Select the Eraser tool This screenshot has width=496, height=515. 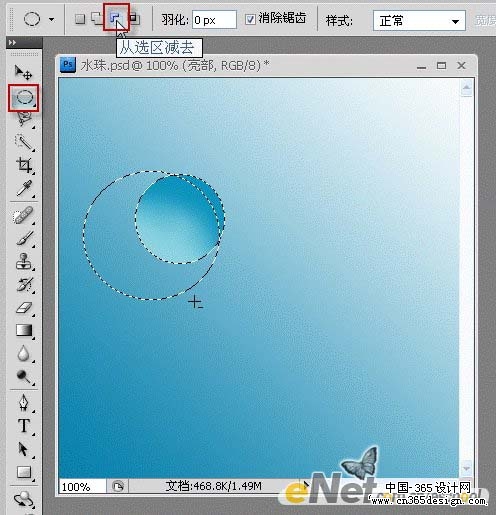point(24,307)
